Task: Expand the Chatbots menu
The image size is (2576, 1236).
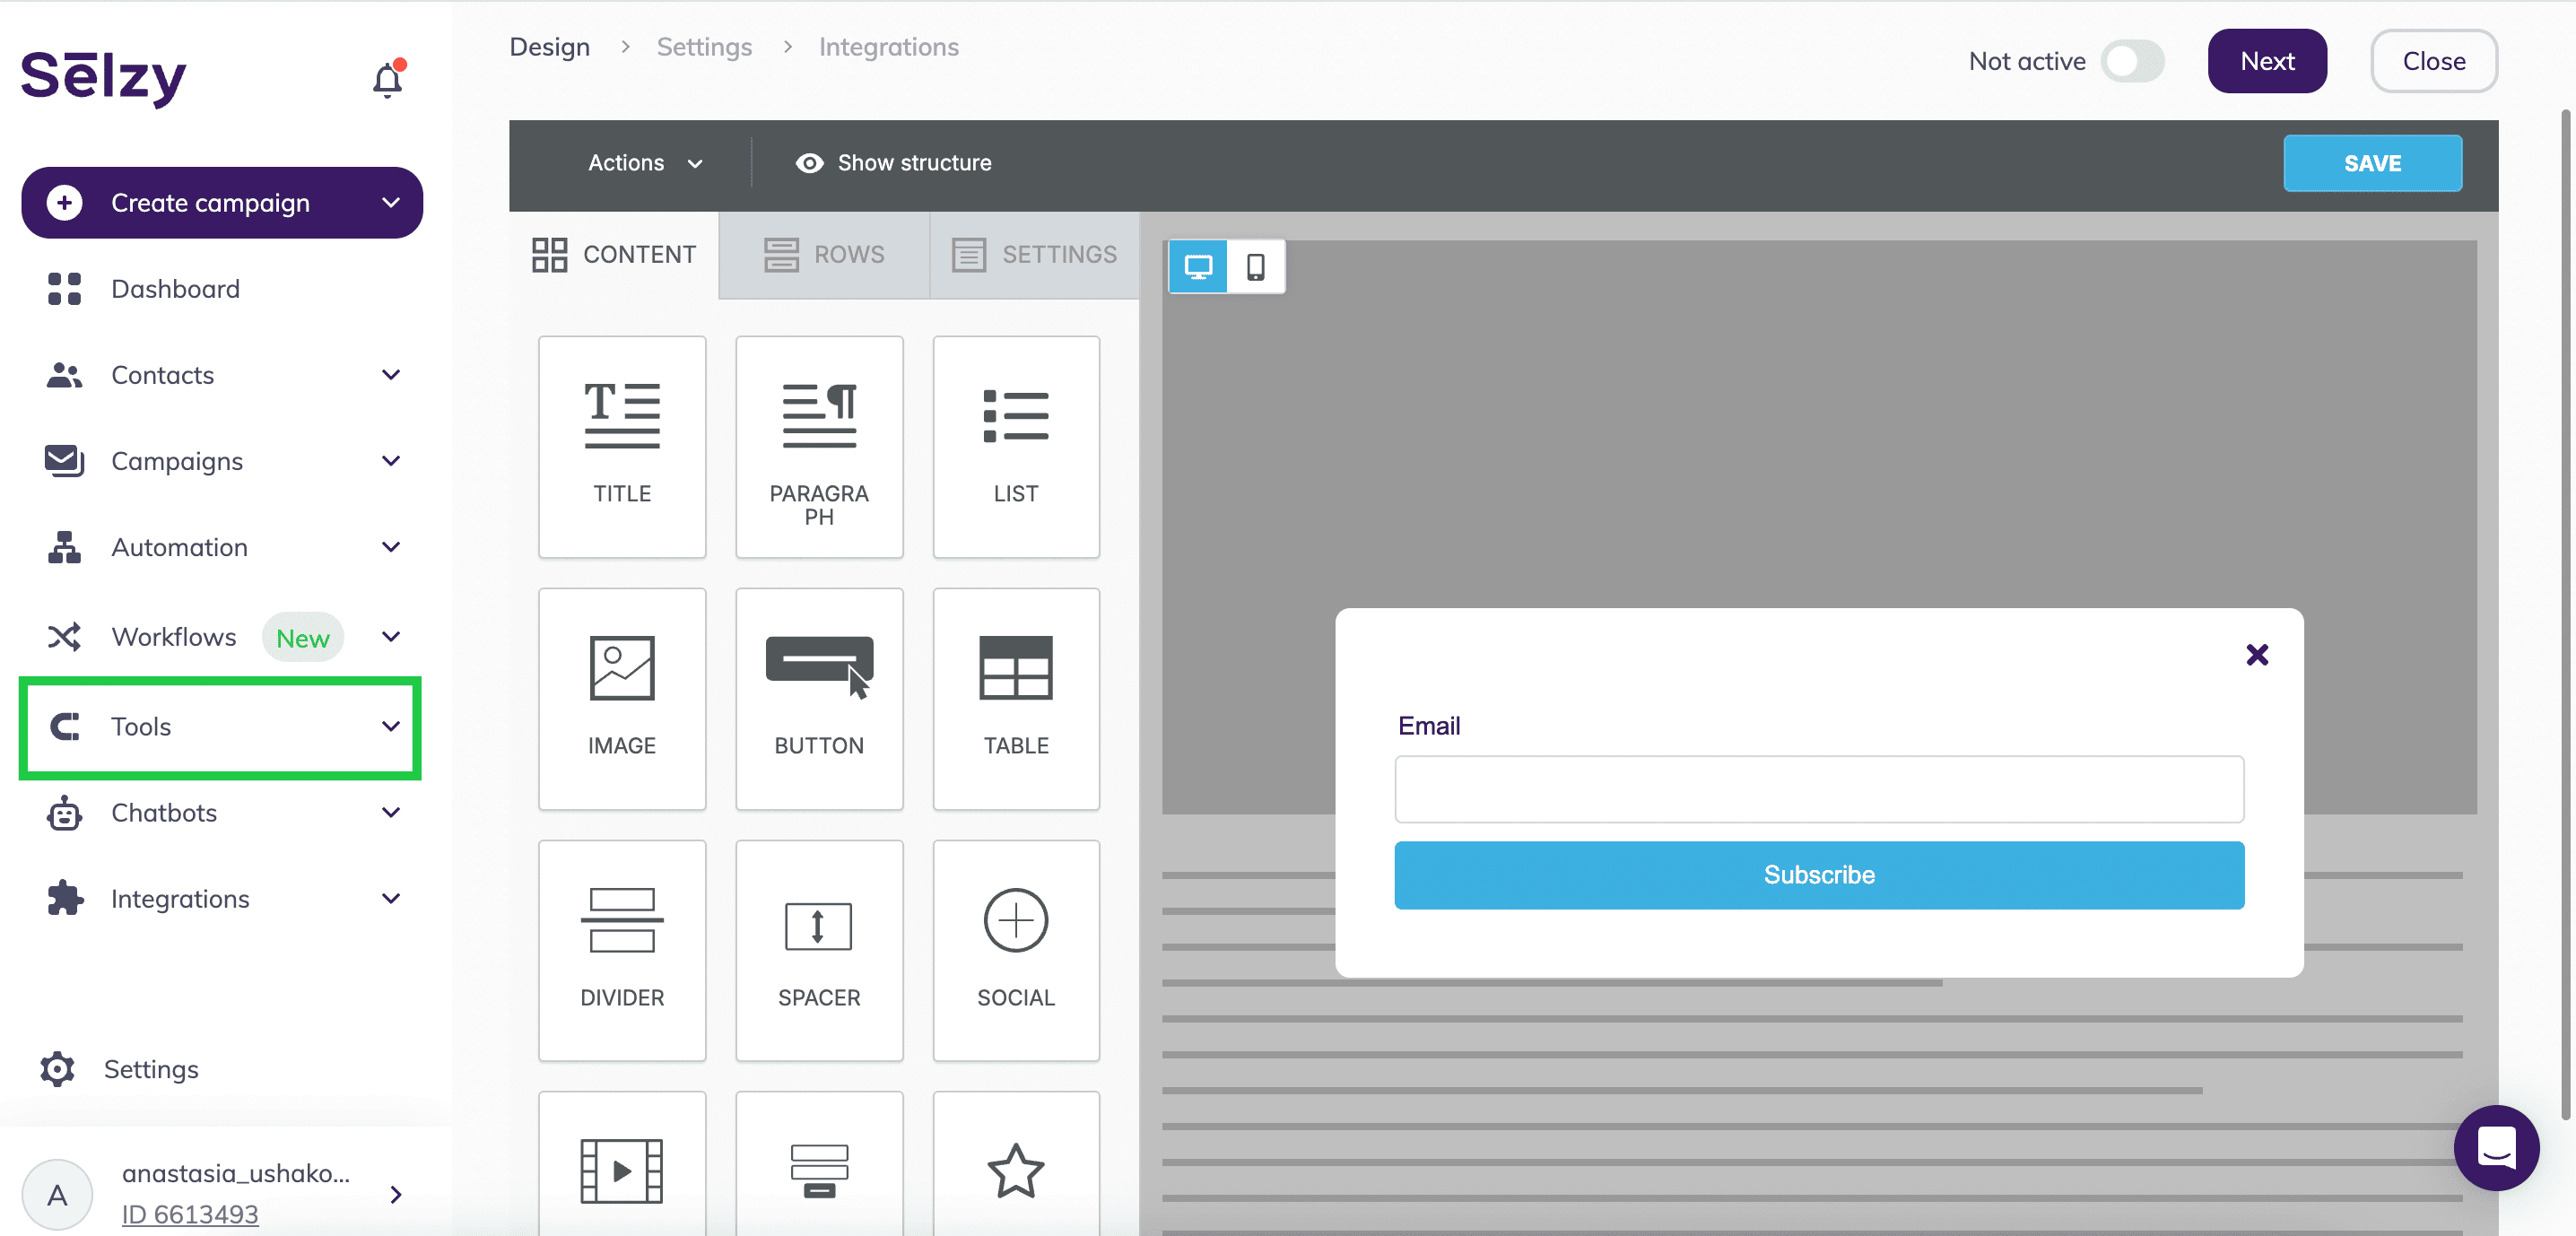Action: pyautogui.click(x=391, y=813)
